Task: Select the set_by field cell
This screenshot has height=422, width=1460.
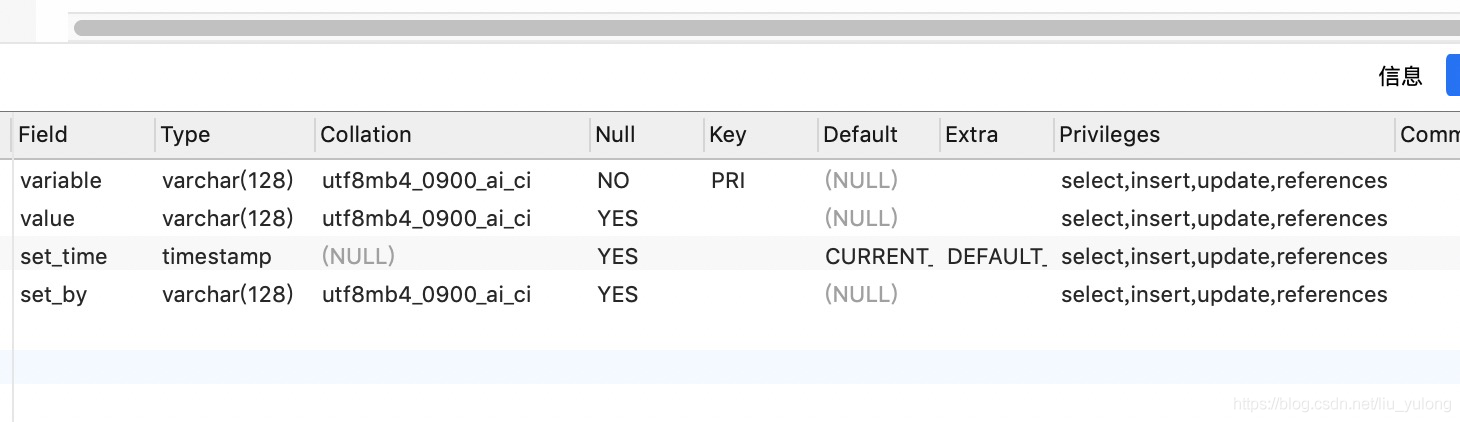Action: (x=53, y=295)
